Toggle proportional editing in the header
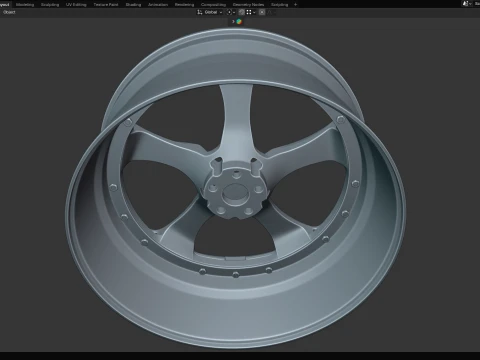The width and height of the screenshot is (480, 360). (262, 12)
